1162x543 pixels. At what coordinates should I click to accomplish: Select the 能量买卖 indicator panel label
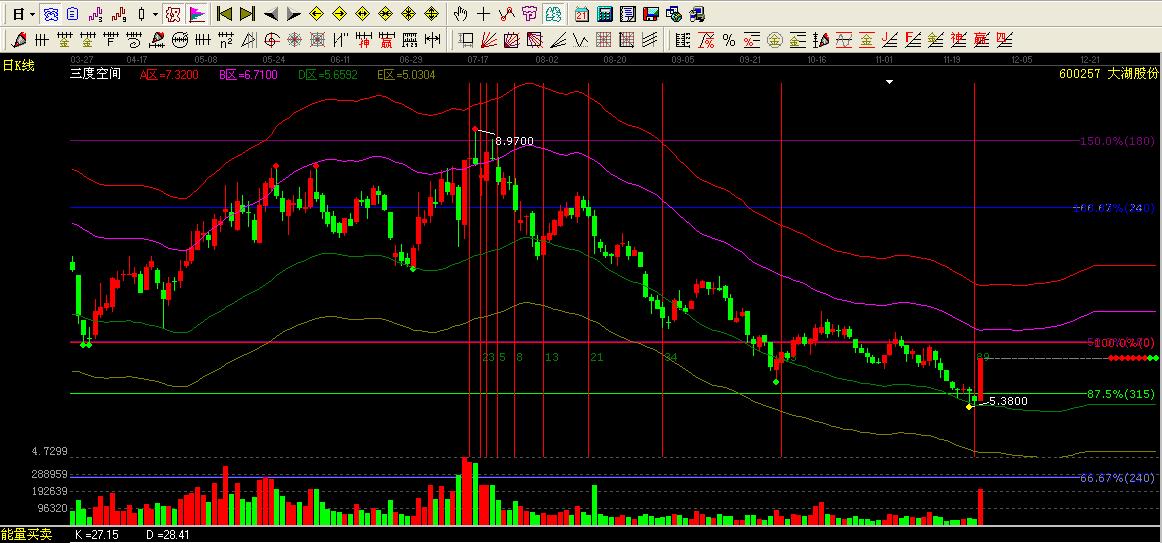click(x=26, y=535)
